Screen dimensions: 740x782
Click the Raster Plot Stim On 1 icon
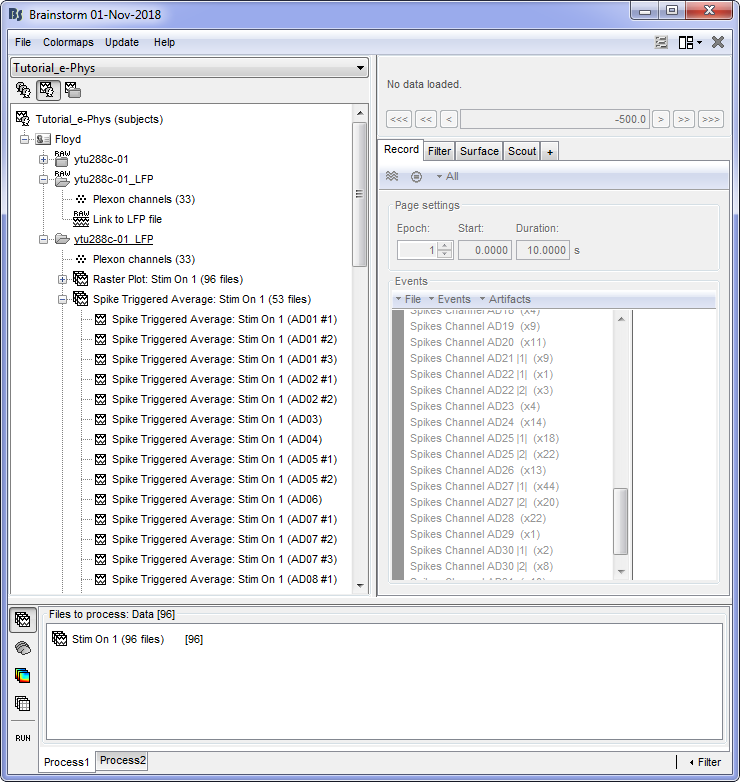coord(80,279)
